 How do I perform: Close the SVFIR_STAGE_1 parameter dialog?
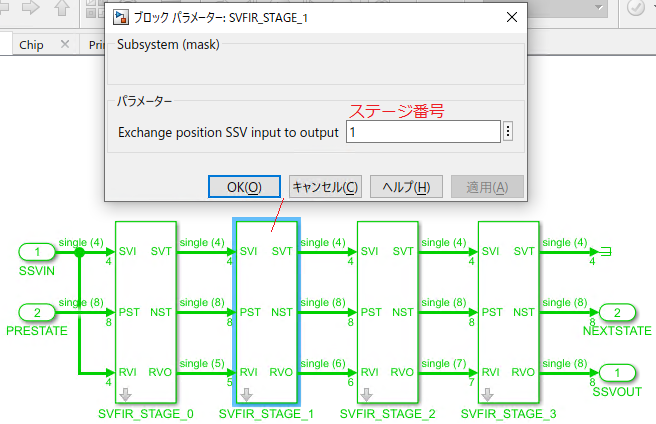pyautogui.click(x=512, y=17)
